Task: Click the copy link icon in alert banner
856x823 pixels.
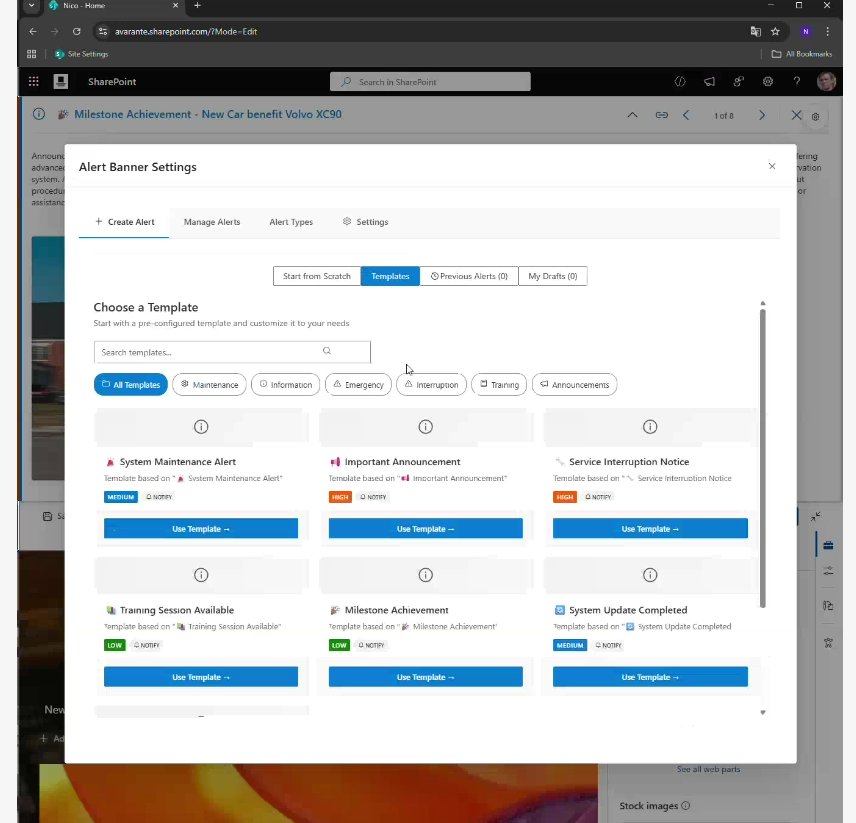Action: (661, 116)
